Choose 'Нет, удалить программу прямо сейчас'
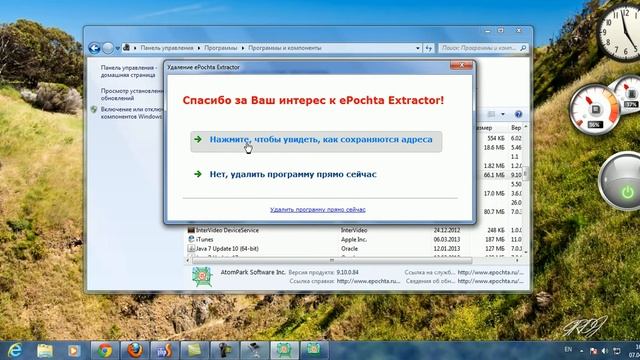 [x=293, y=174]
